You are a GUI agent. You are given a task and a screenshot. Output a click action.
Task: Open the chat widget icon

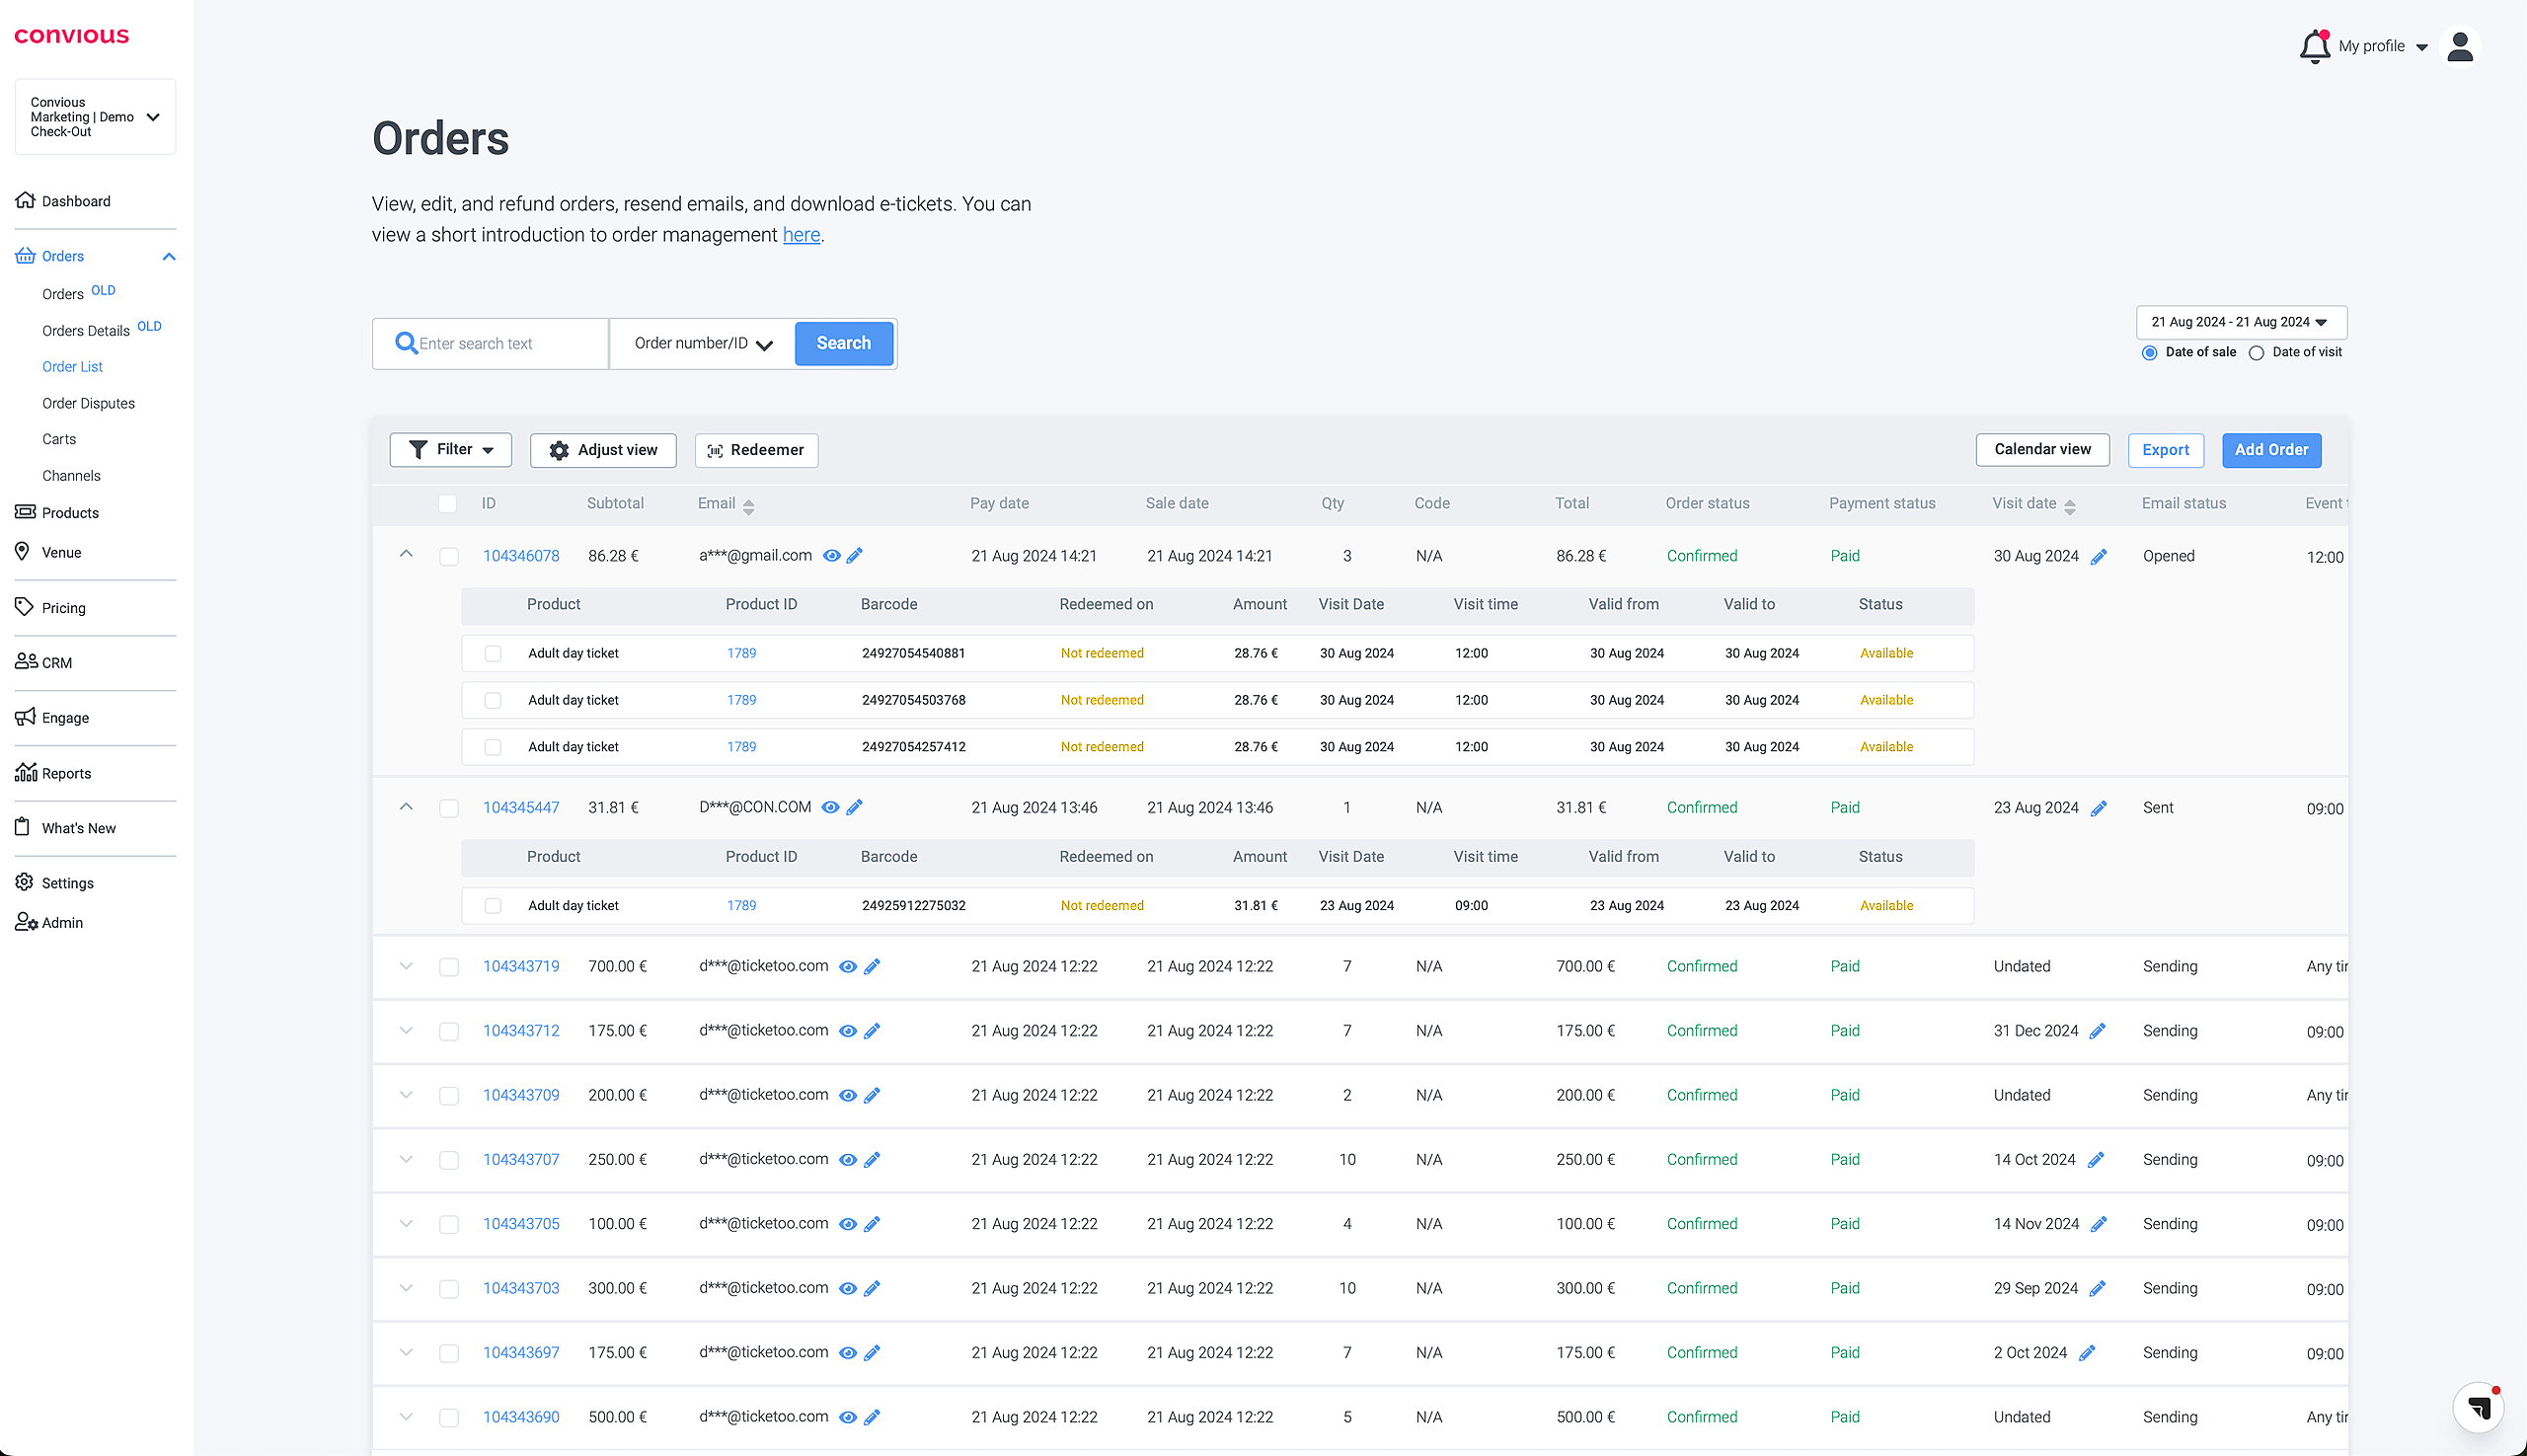pos(2478,1407)
